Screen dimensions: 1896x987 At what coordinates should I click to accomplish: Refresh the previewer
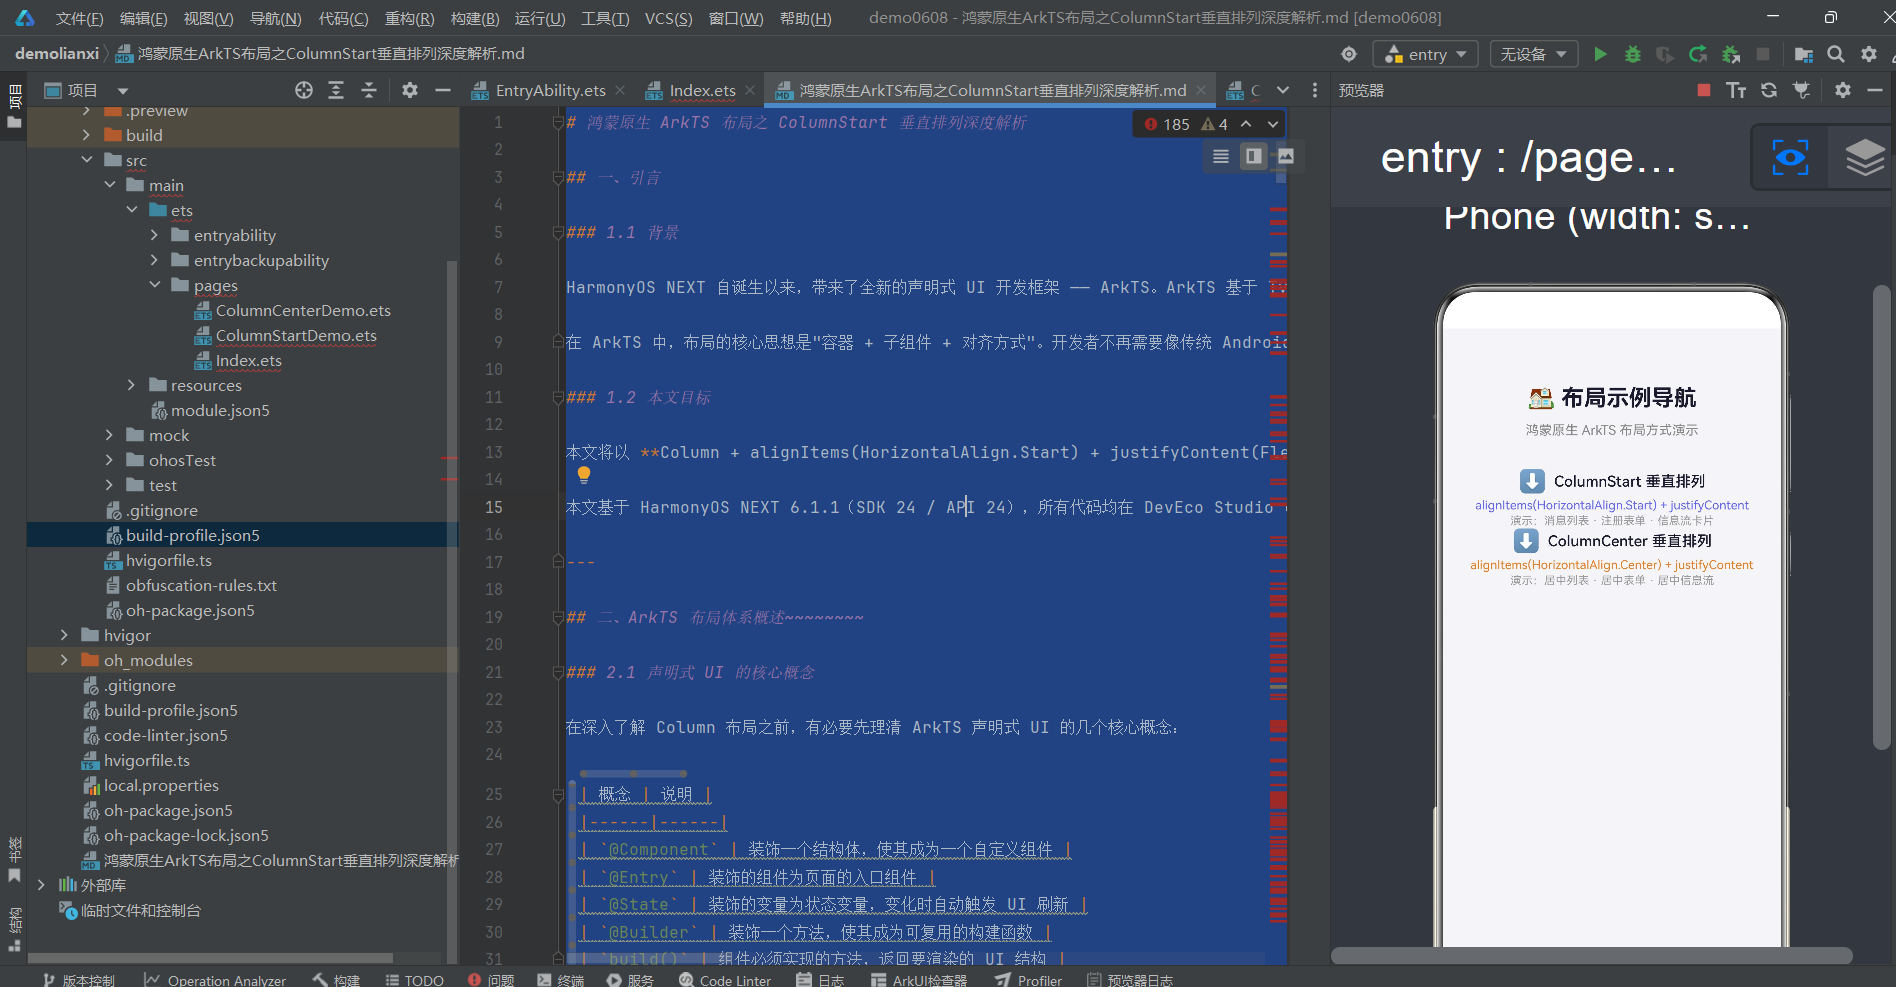point(1769,90)
